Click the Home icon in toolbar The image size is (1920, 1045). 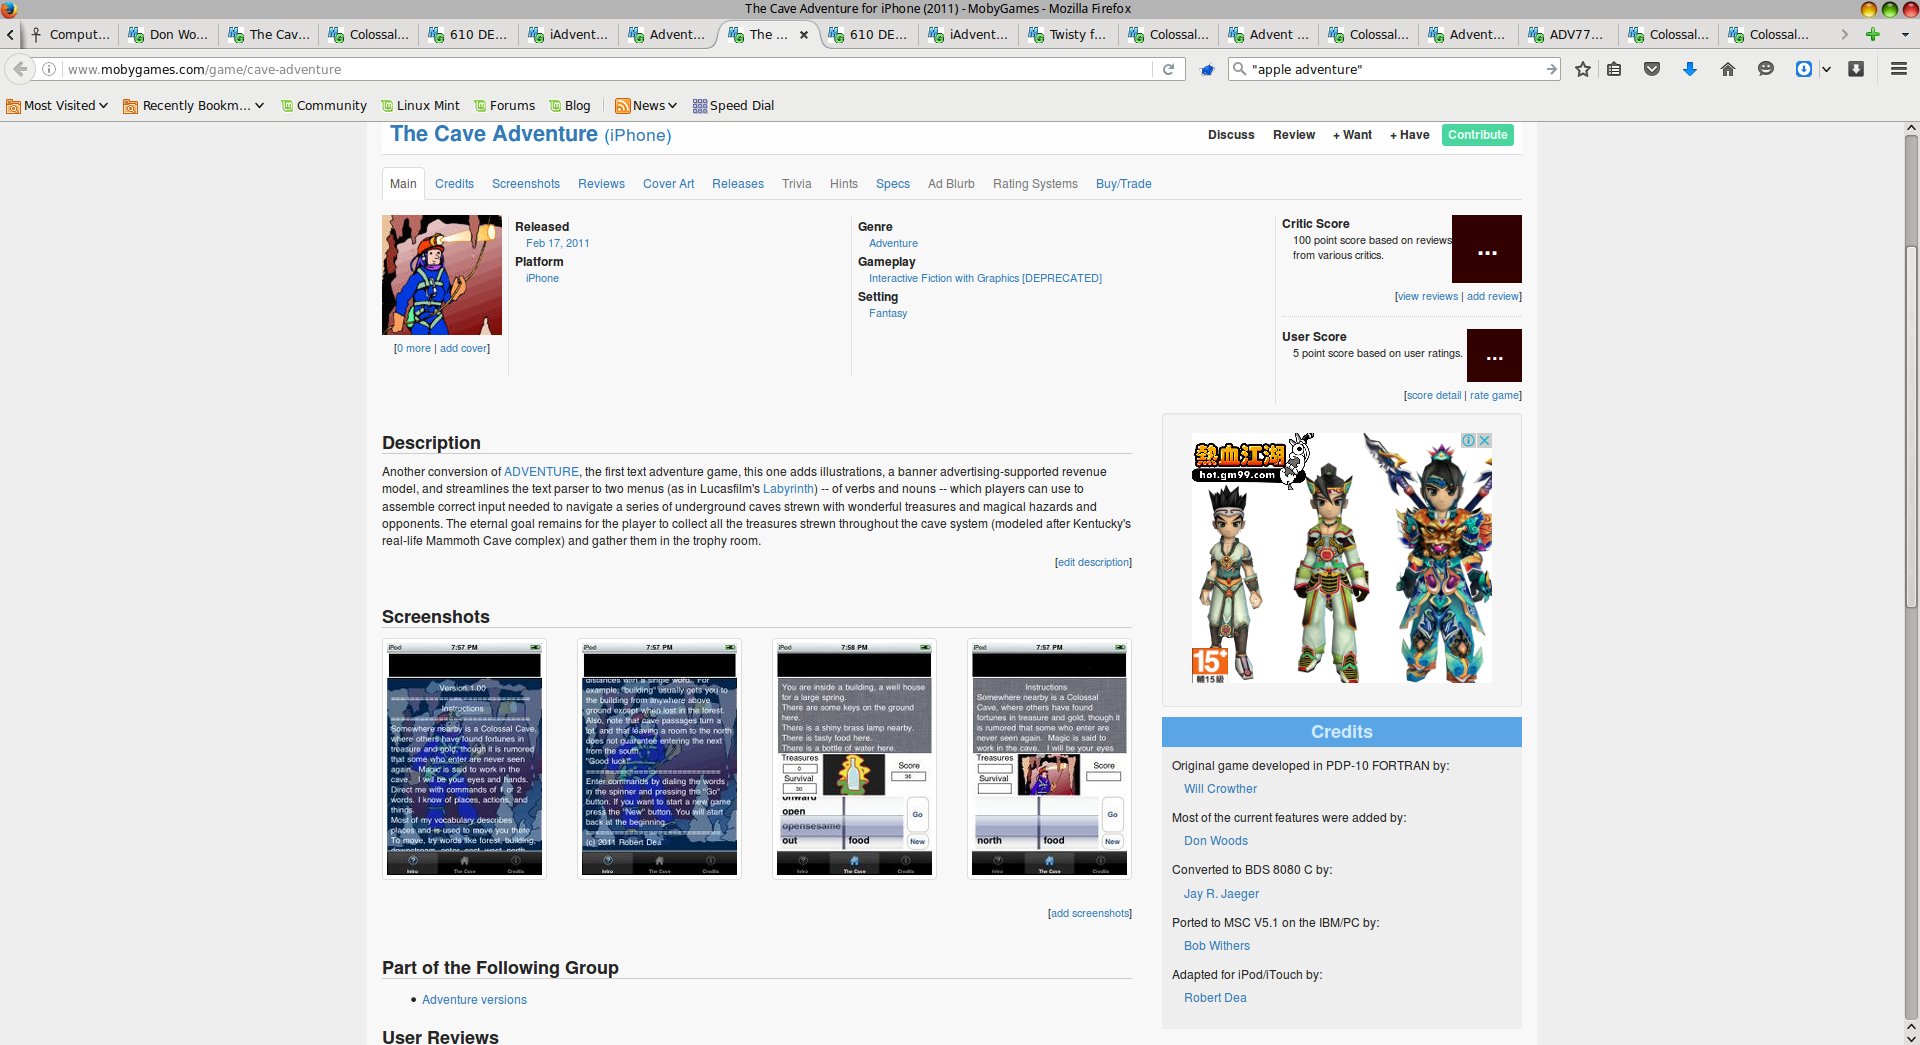click(1727, 69)
